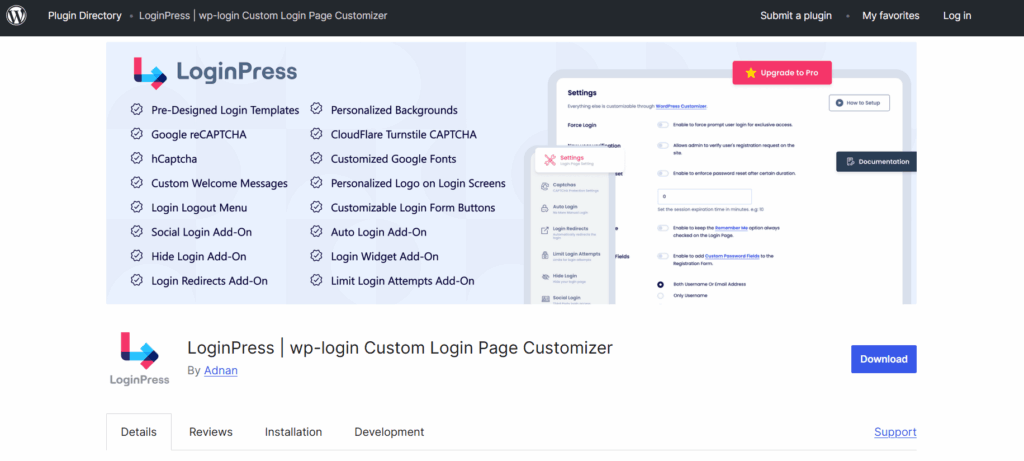Select the Hide Login eye icon

545,278
